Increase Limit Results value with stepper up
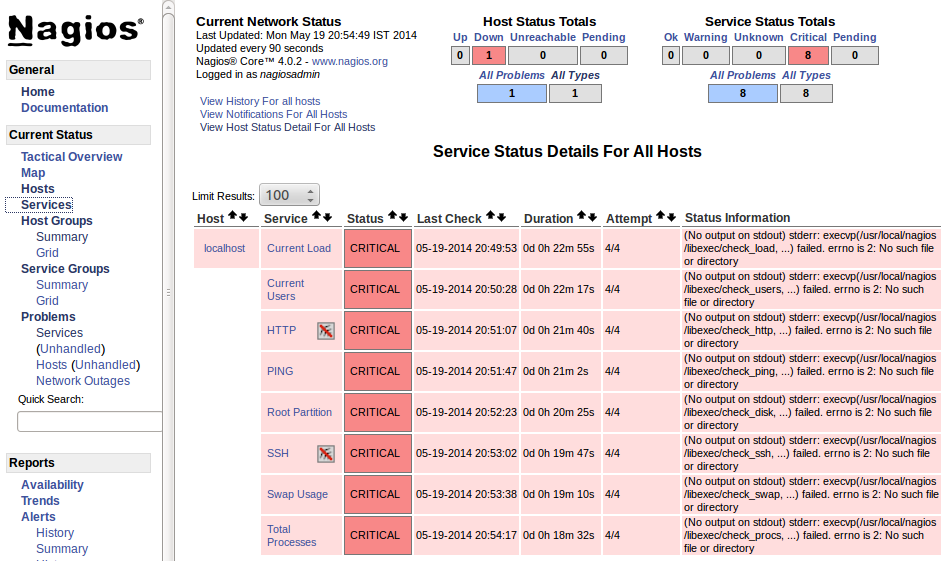This screenshot has height=561, width=949. pos(310,191)
